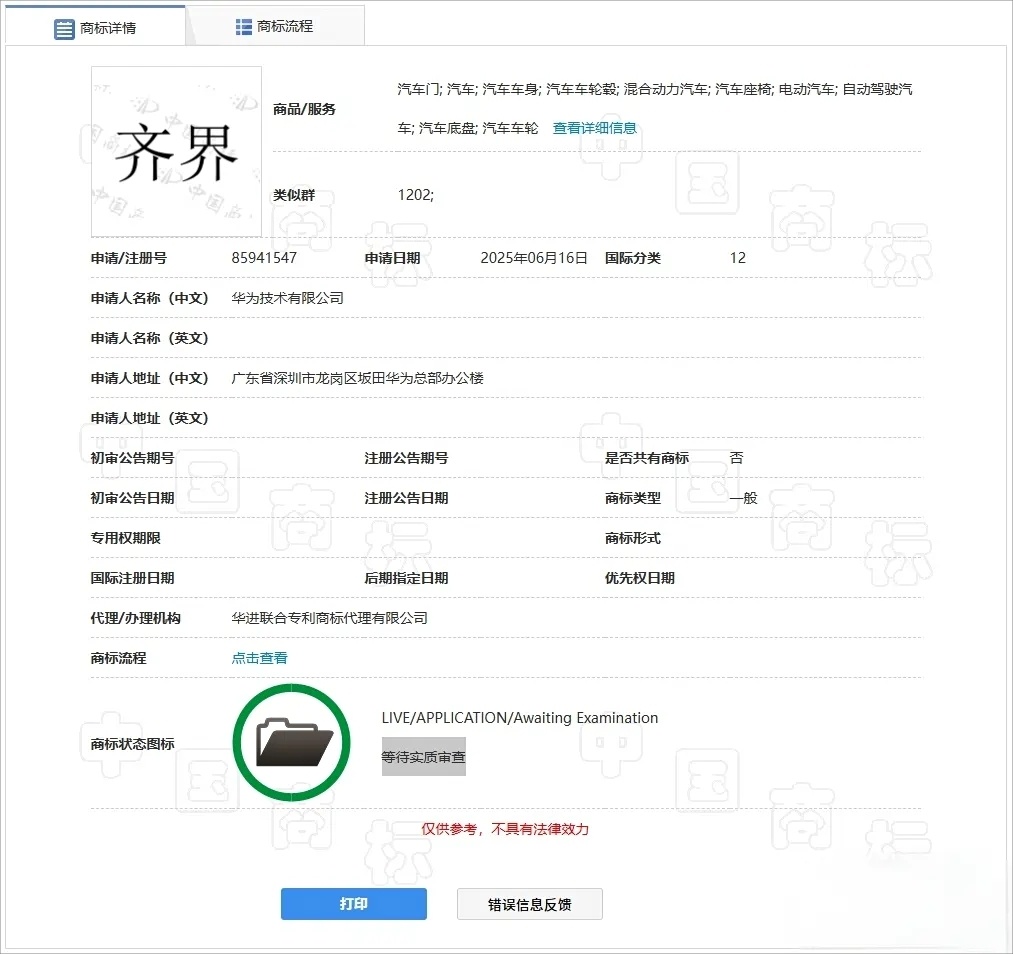Select the document icon on 商标详情 tab
The height and width of the screenshot is (954, 1013).
[x=62, y=25]
